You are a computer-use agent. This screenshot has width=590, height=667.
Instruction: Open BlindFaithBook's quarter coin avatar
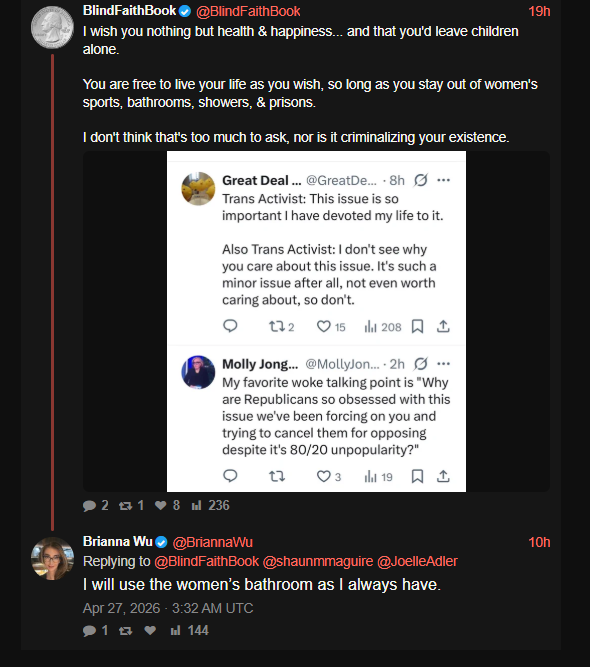[x=52, y=27]
